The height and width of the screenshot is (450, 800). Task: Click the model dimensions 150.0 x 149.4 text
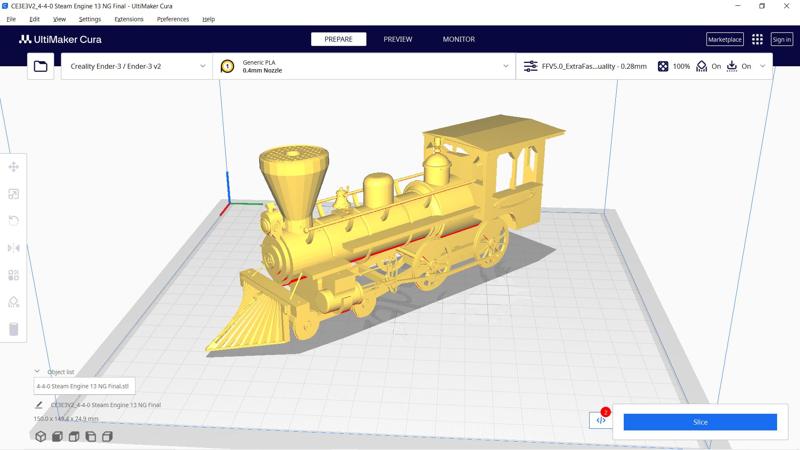click(x=66, y=418)
